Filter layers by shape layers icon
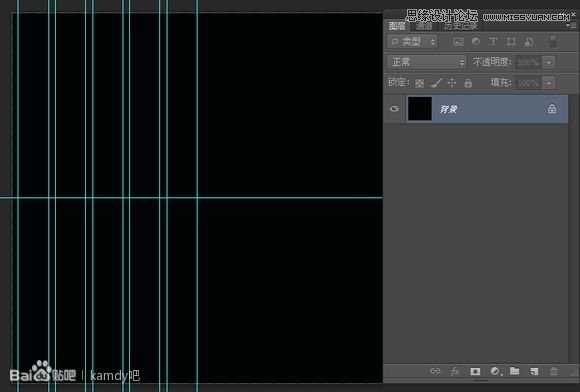 tap(511, 42)
